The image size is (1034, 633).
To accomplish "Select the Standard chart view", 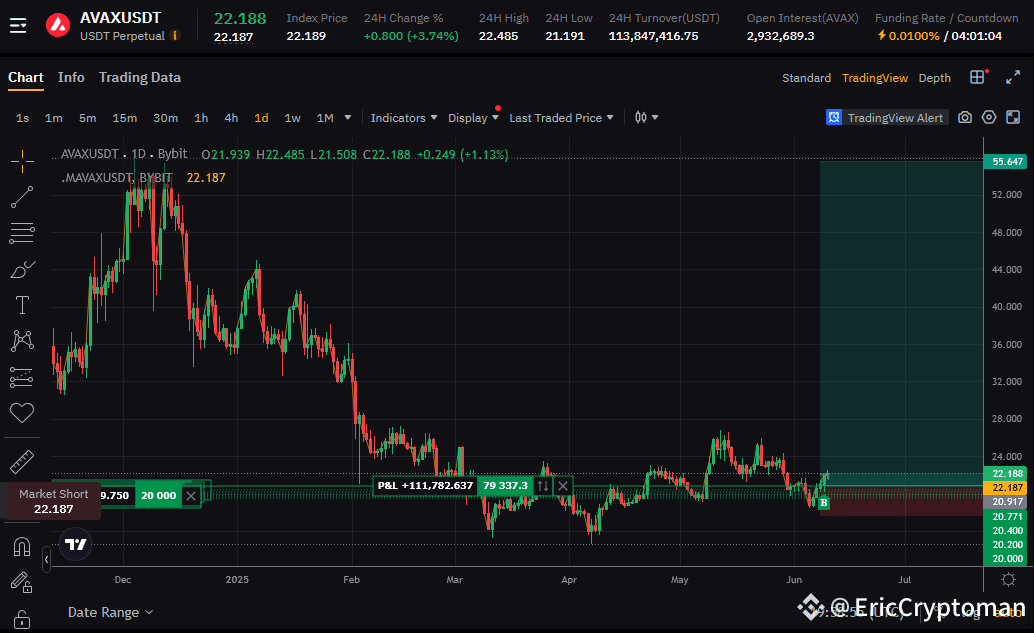I will coord(806,78).
